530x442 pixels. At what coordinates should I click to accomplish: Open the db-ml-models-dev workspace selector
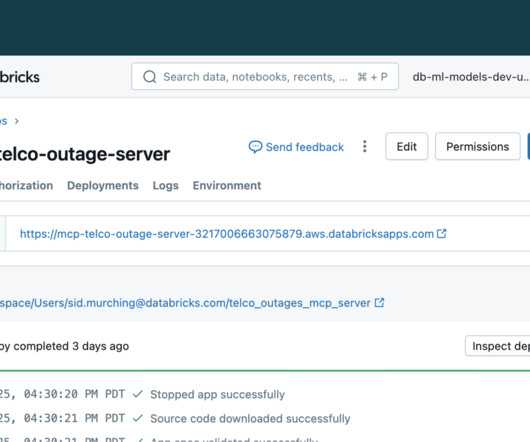click(x=471, y=77)
